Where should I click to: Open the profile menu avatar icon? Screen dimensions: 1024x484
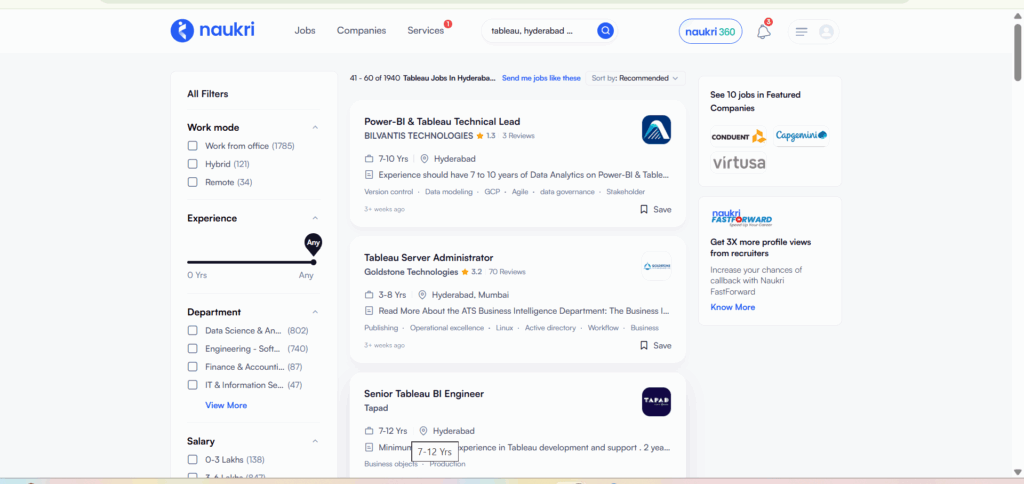pos(826,32)
